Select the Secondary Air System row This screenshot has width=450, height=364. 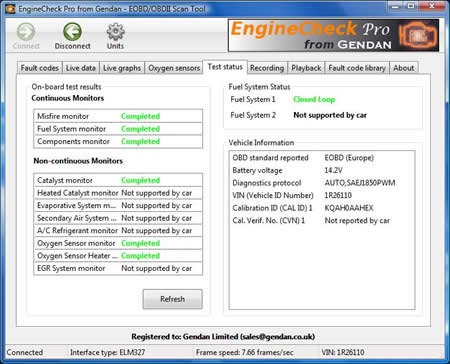tap(118, 218)
